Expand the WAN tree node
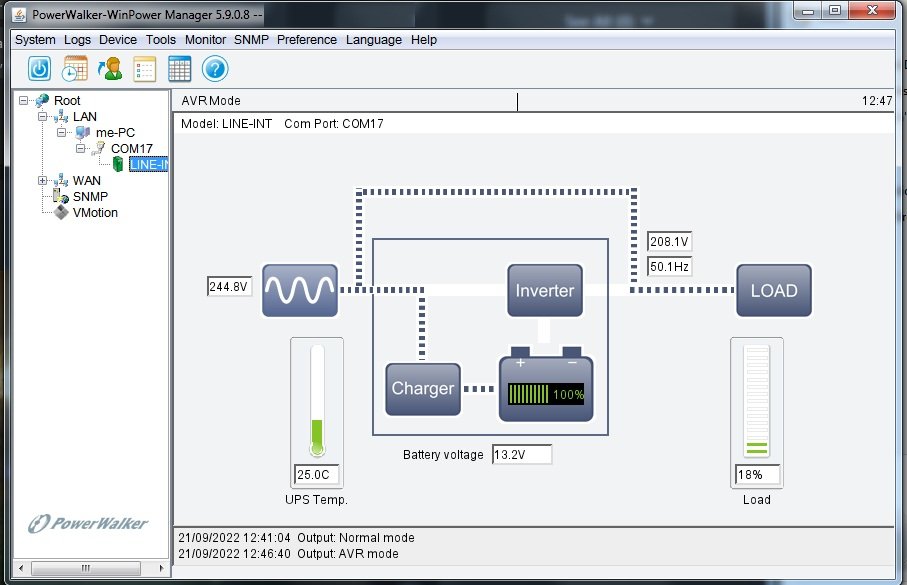 (42, 181)
